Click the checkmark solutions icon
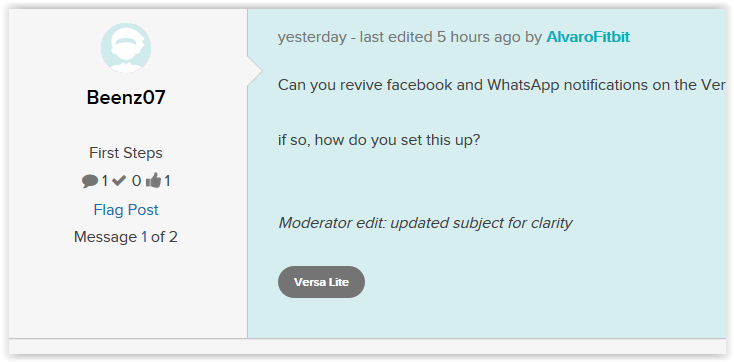The image size is (734, 362). (x=119, y=180)
